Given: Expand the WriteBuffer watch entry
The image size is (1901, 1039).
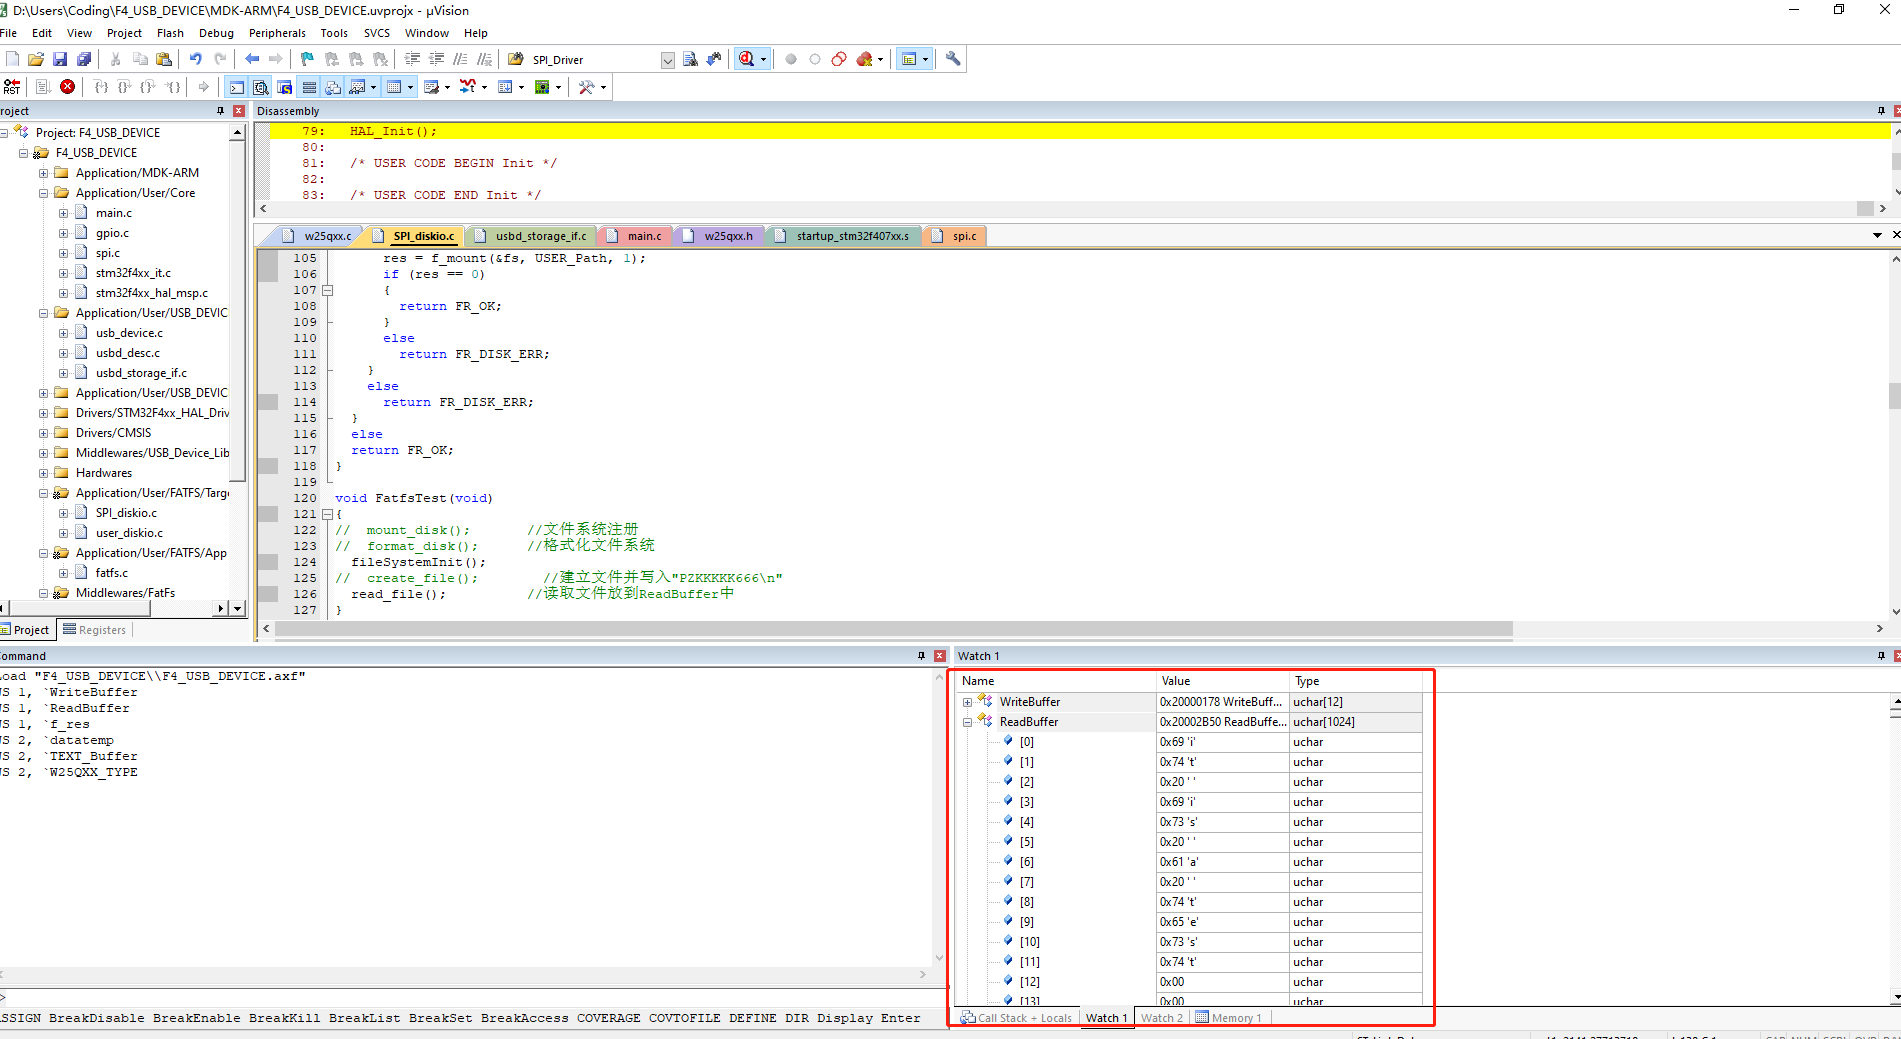Looking at the screenshot, I should [x=967, y=702].
